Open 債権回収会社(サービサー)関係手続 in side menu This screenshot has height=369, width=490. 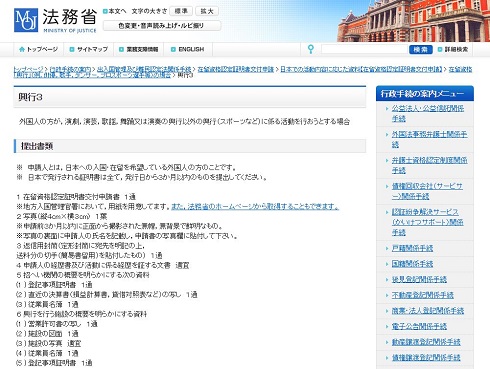[427, 191]
